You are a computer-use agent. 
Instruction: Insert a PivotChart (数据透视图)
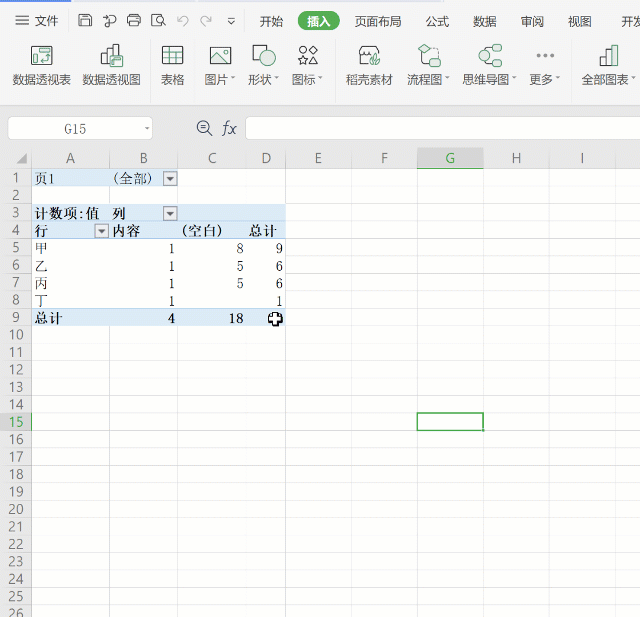(x=111, y=65)
